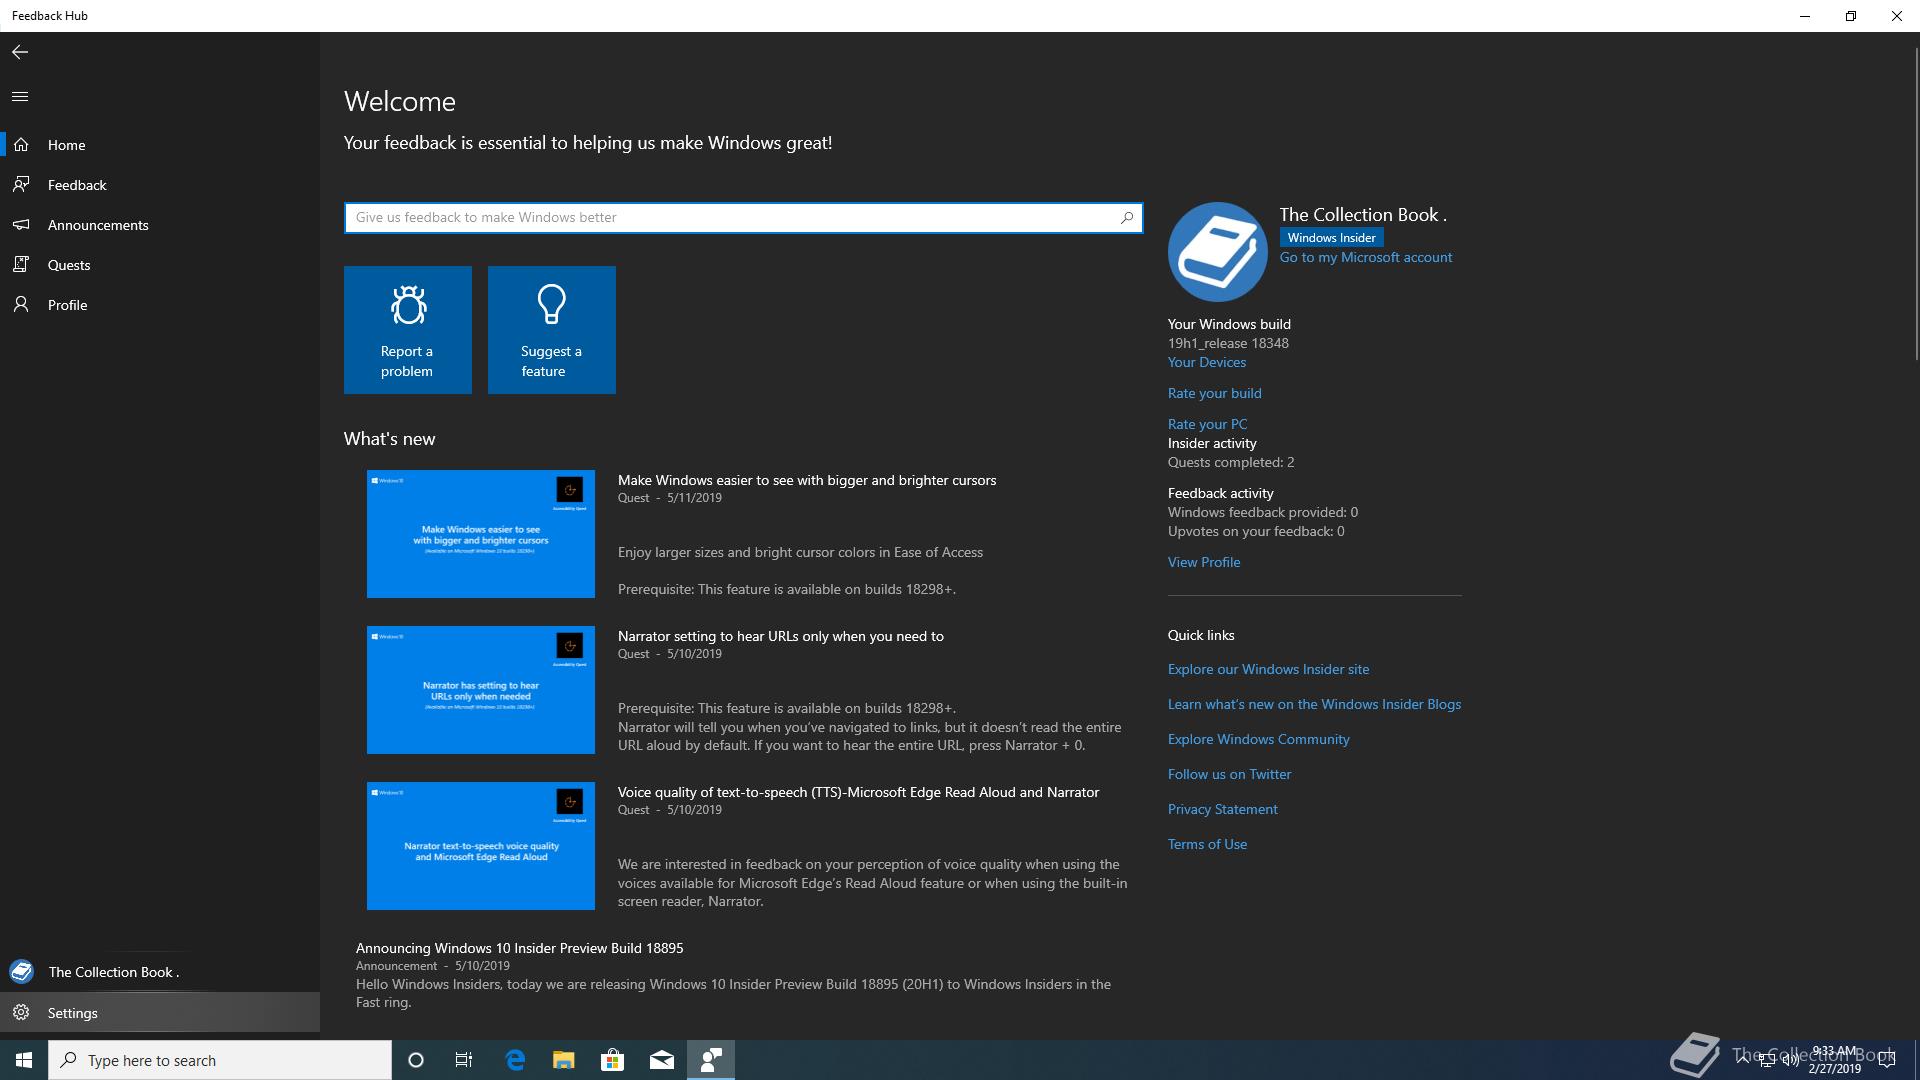Open File Explorer from taskbar
The image size is (1920, 1080).
(x=564, y=1060)
